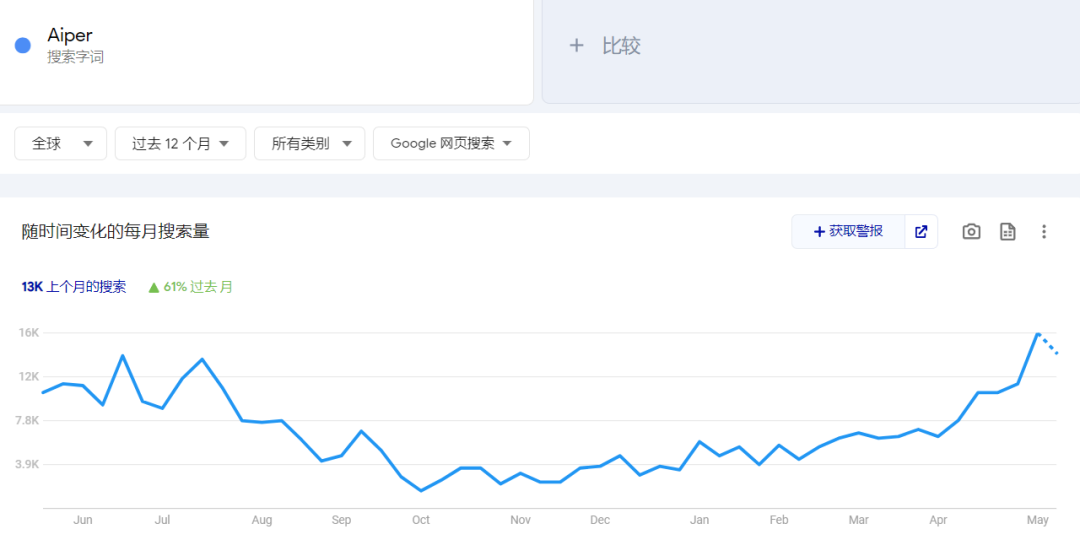
Task: Click the Jun label on the x-axis
Action: (83, 520)
